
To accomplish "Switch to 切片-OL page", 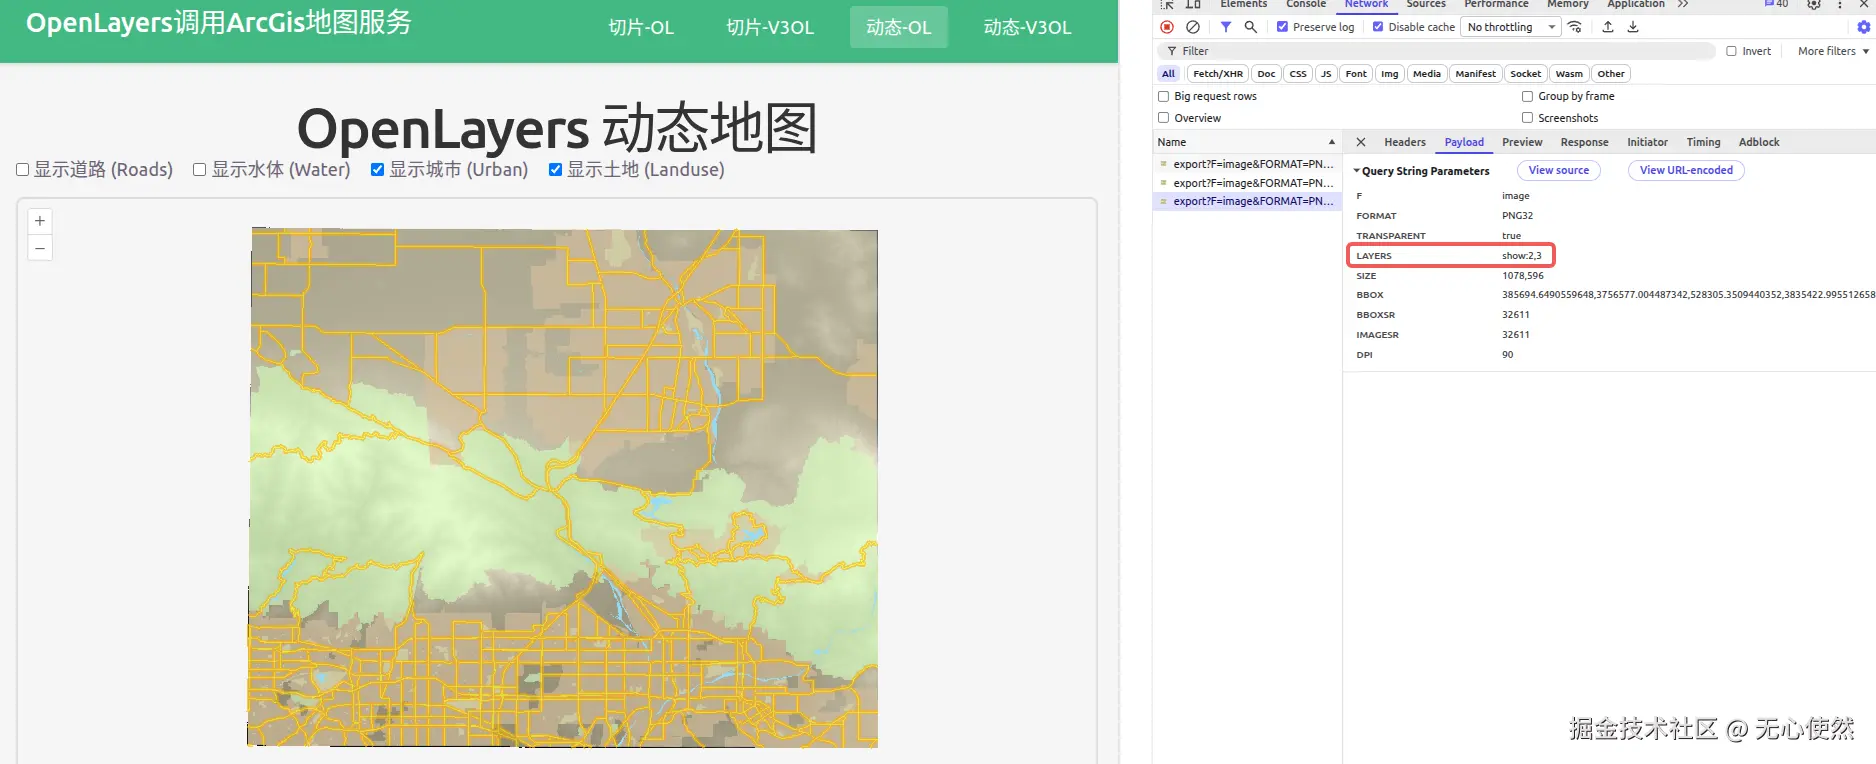I will coord(641,27).
